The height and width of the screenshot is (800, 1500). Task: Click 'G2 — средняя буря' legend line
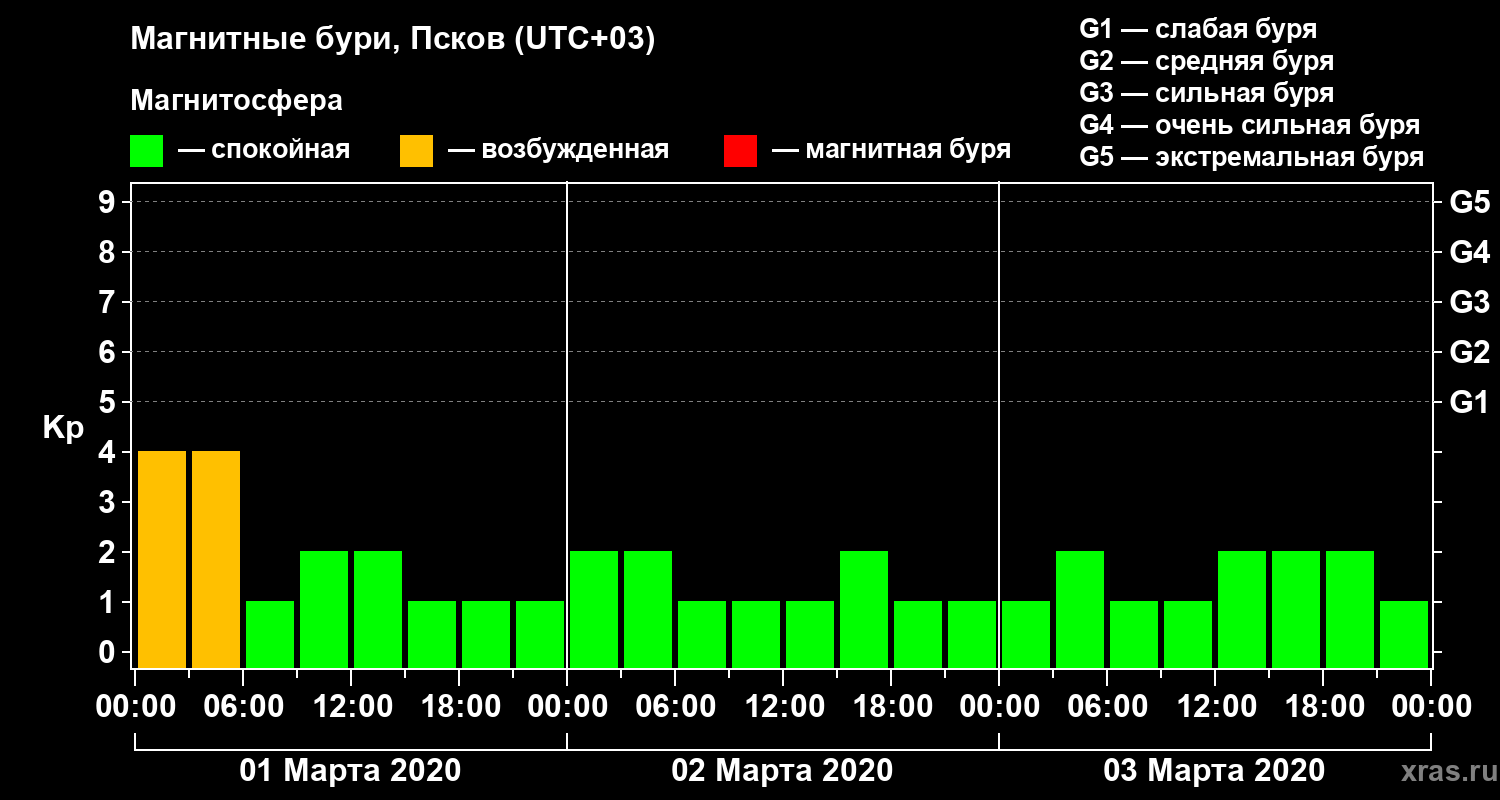tap(1207, 61)
